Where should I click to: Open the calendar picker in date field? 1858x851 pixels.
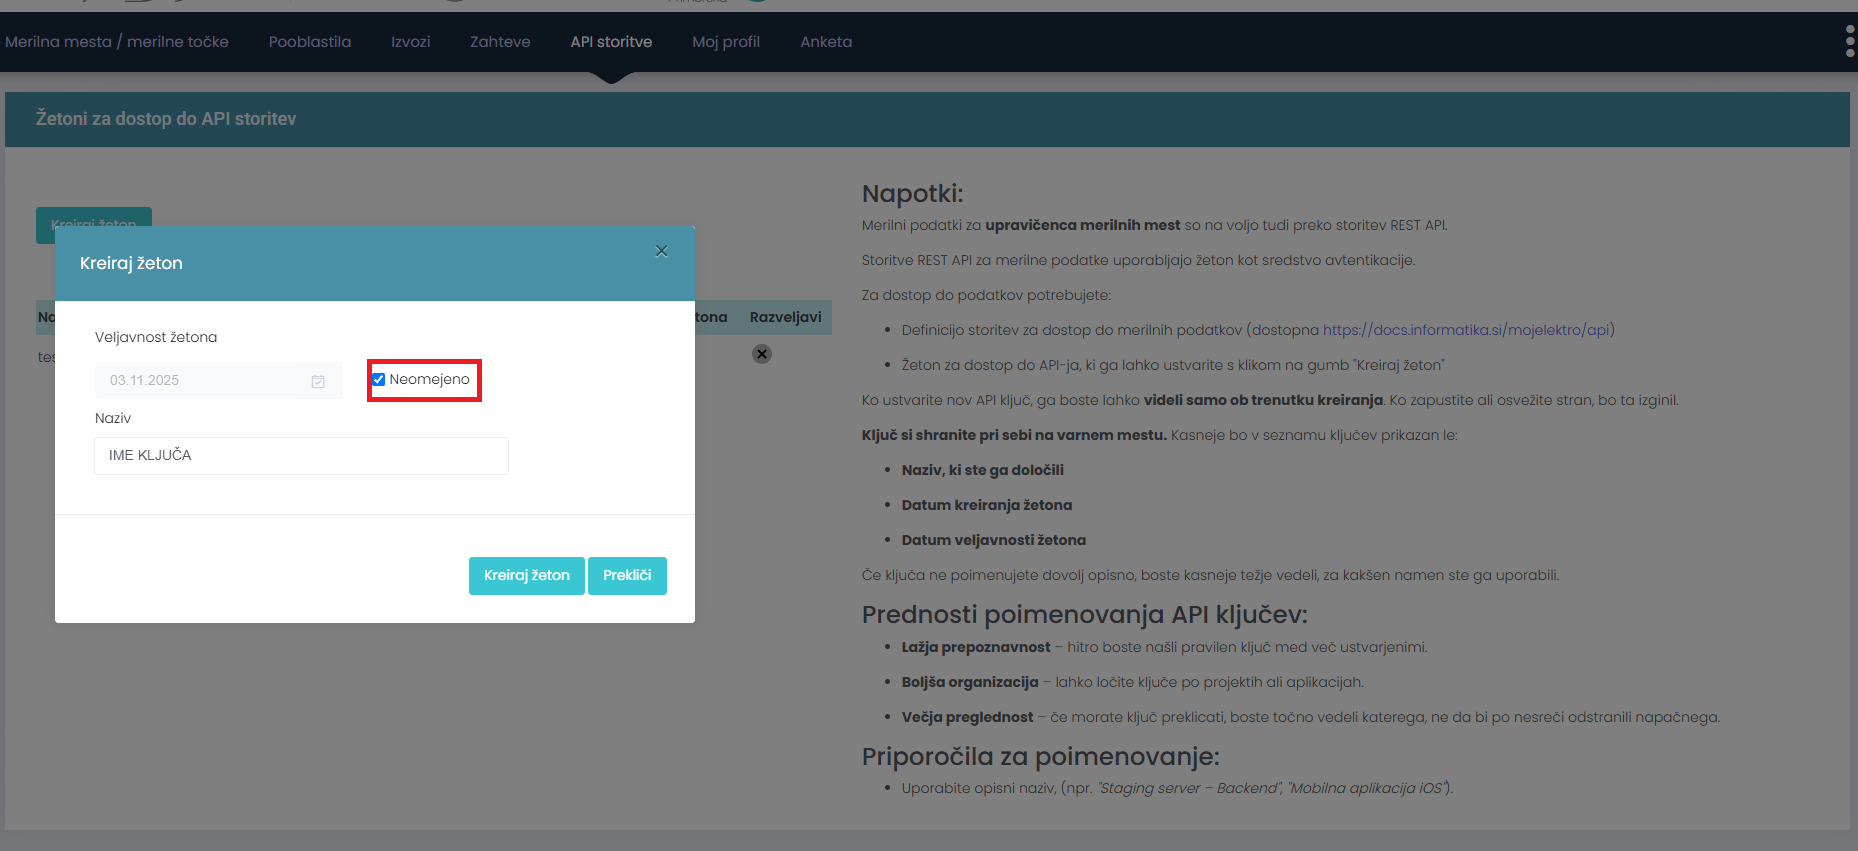(x=318, y=381)
